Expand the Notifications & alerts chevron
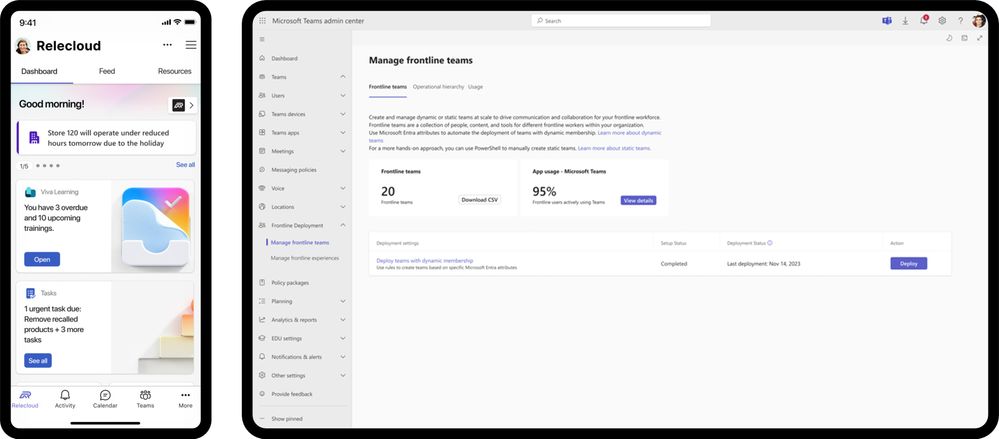The width and height of the screenshot is (999, 439). [x=343, y=357]
